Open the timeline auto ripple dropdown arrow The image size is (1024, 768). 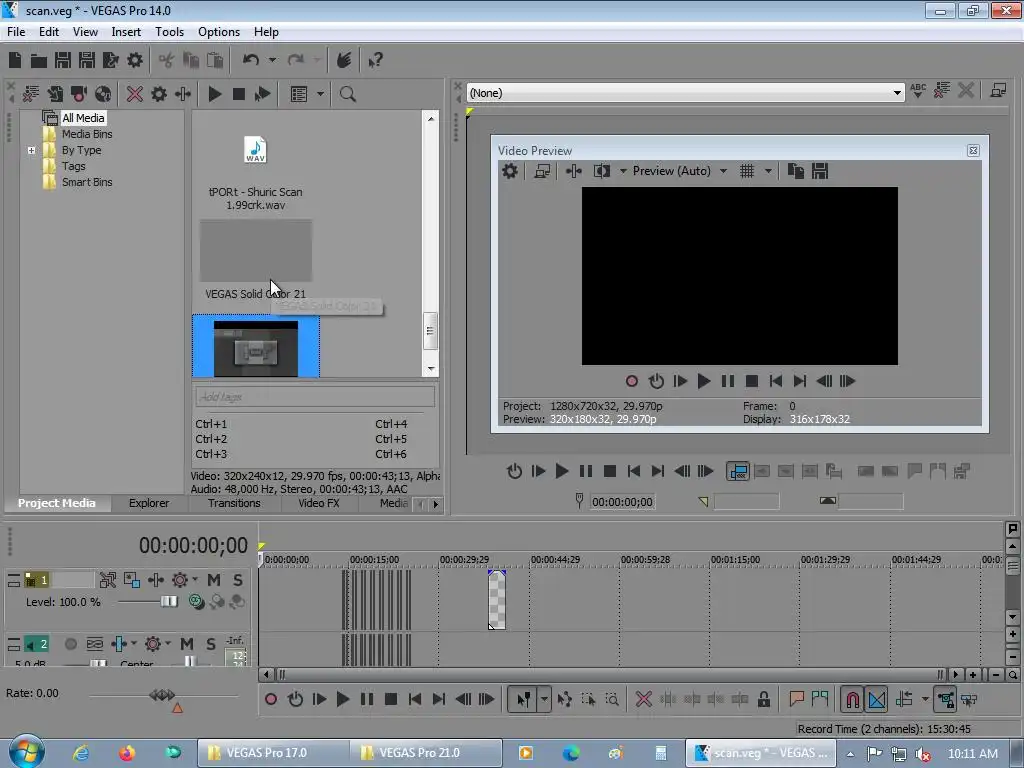click(925, 699)
